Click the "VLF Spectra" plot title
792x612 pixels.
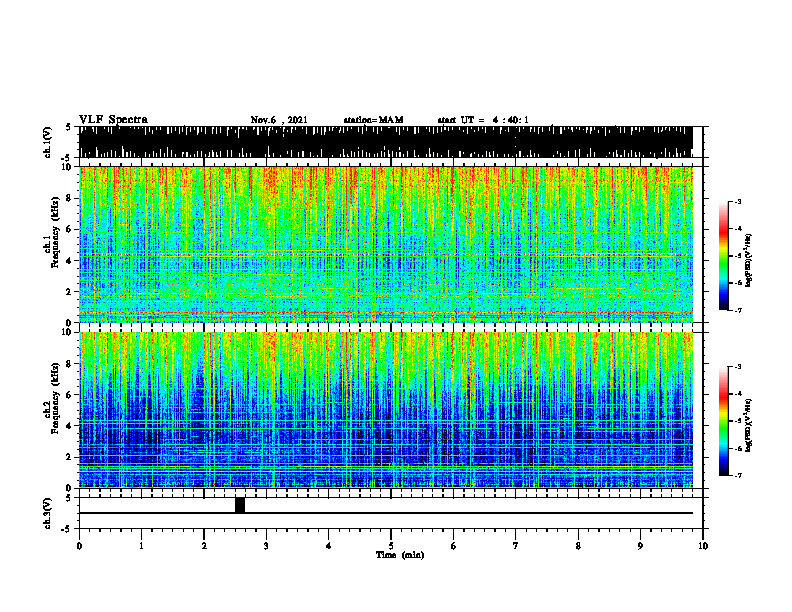[x=113, y=120]
